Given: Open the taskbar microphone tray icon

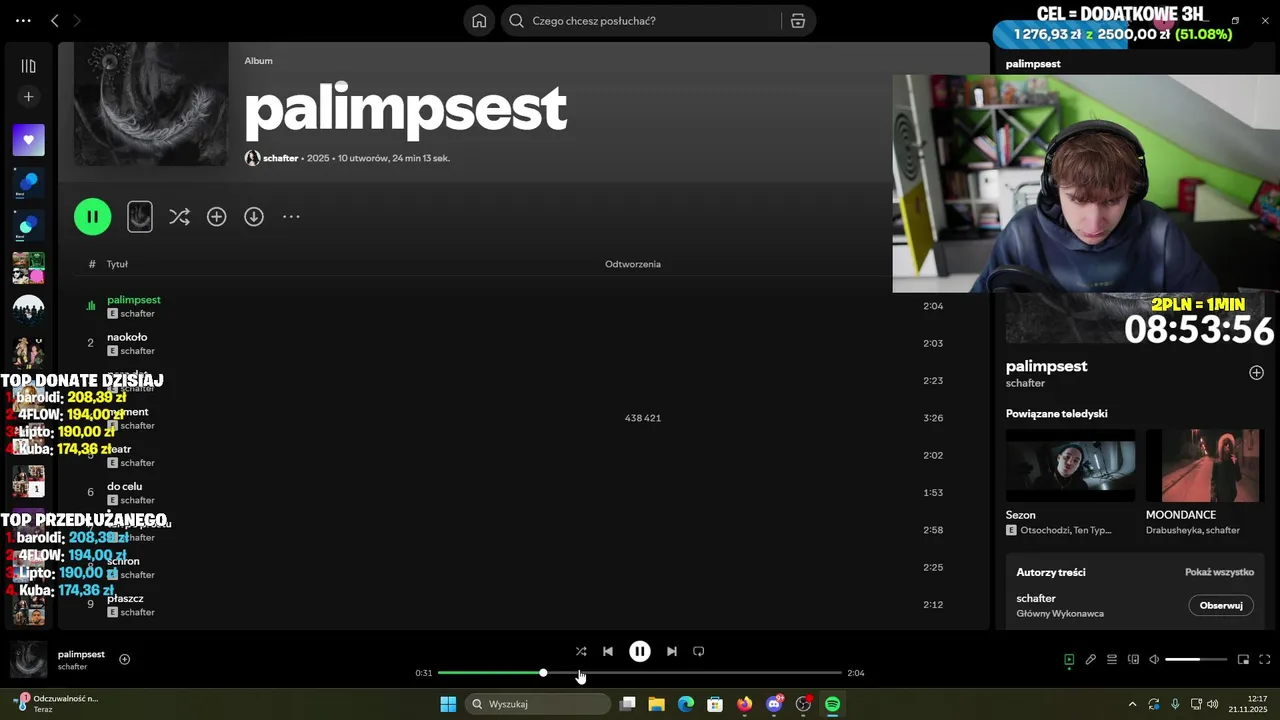Looking at the screenshot, I should pyautogui.click(x=1175, y=704).
